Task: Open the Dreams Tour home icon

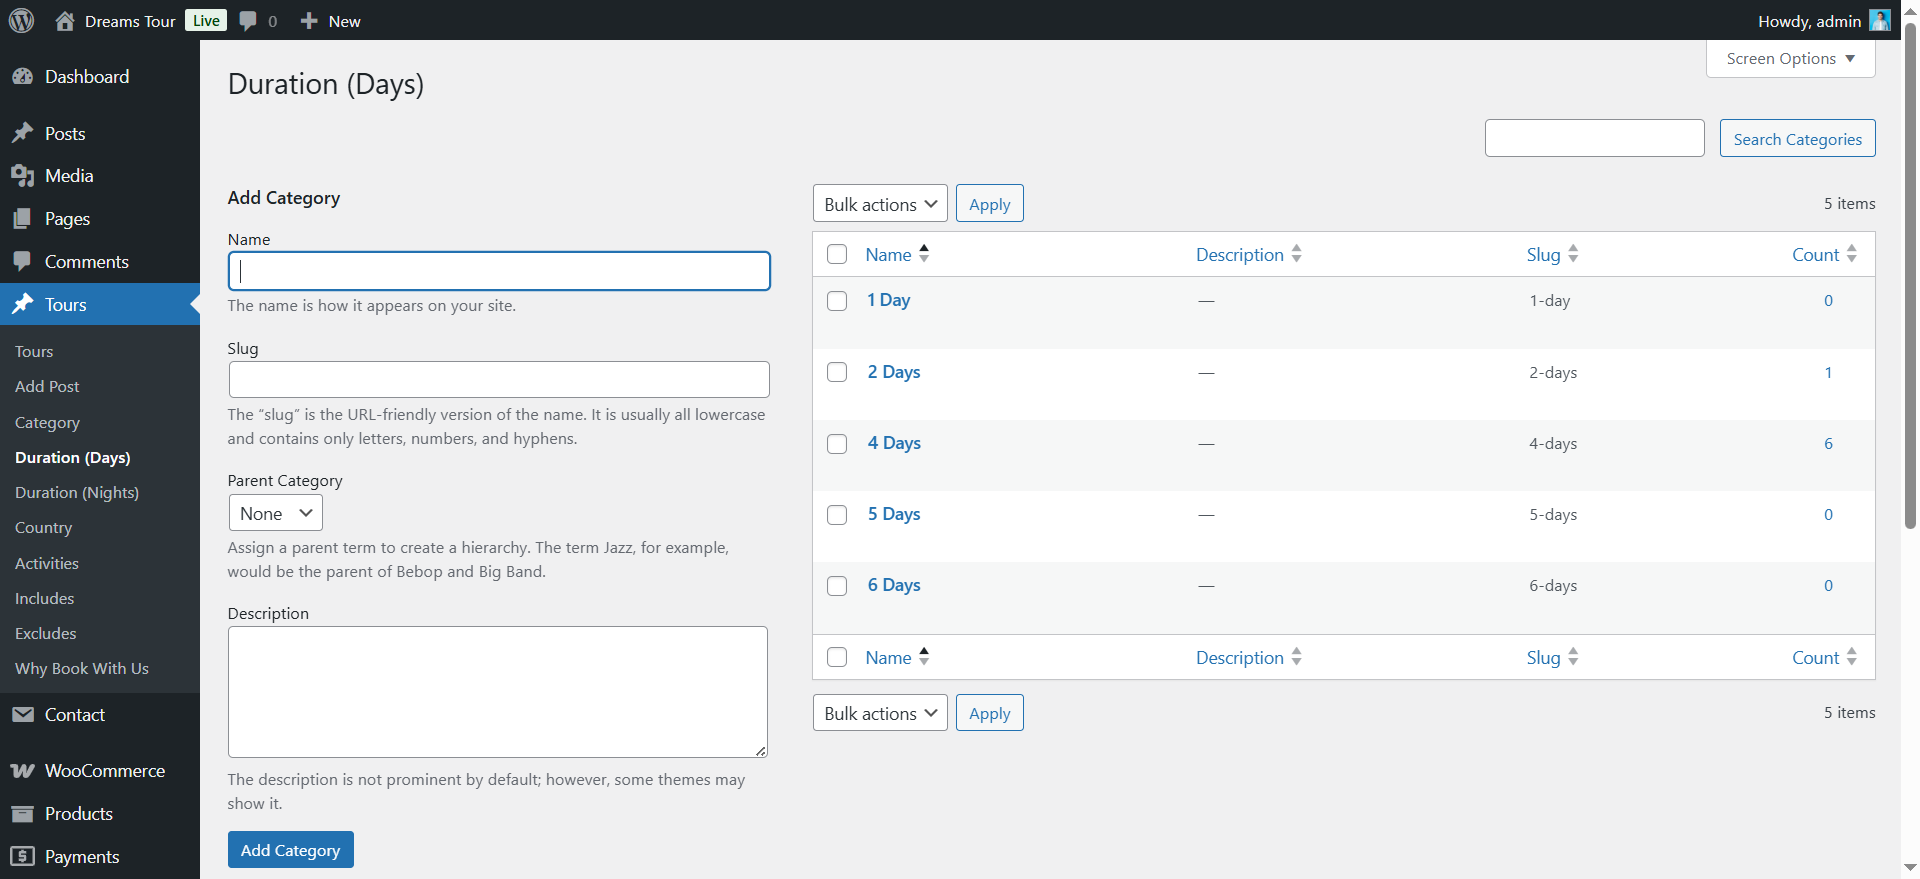Action: coord(65,21)
